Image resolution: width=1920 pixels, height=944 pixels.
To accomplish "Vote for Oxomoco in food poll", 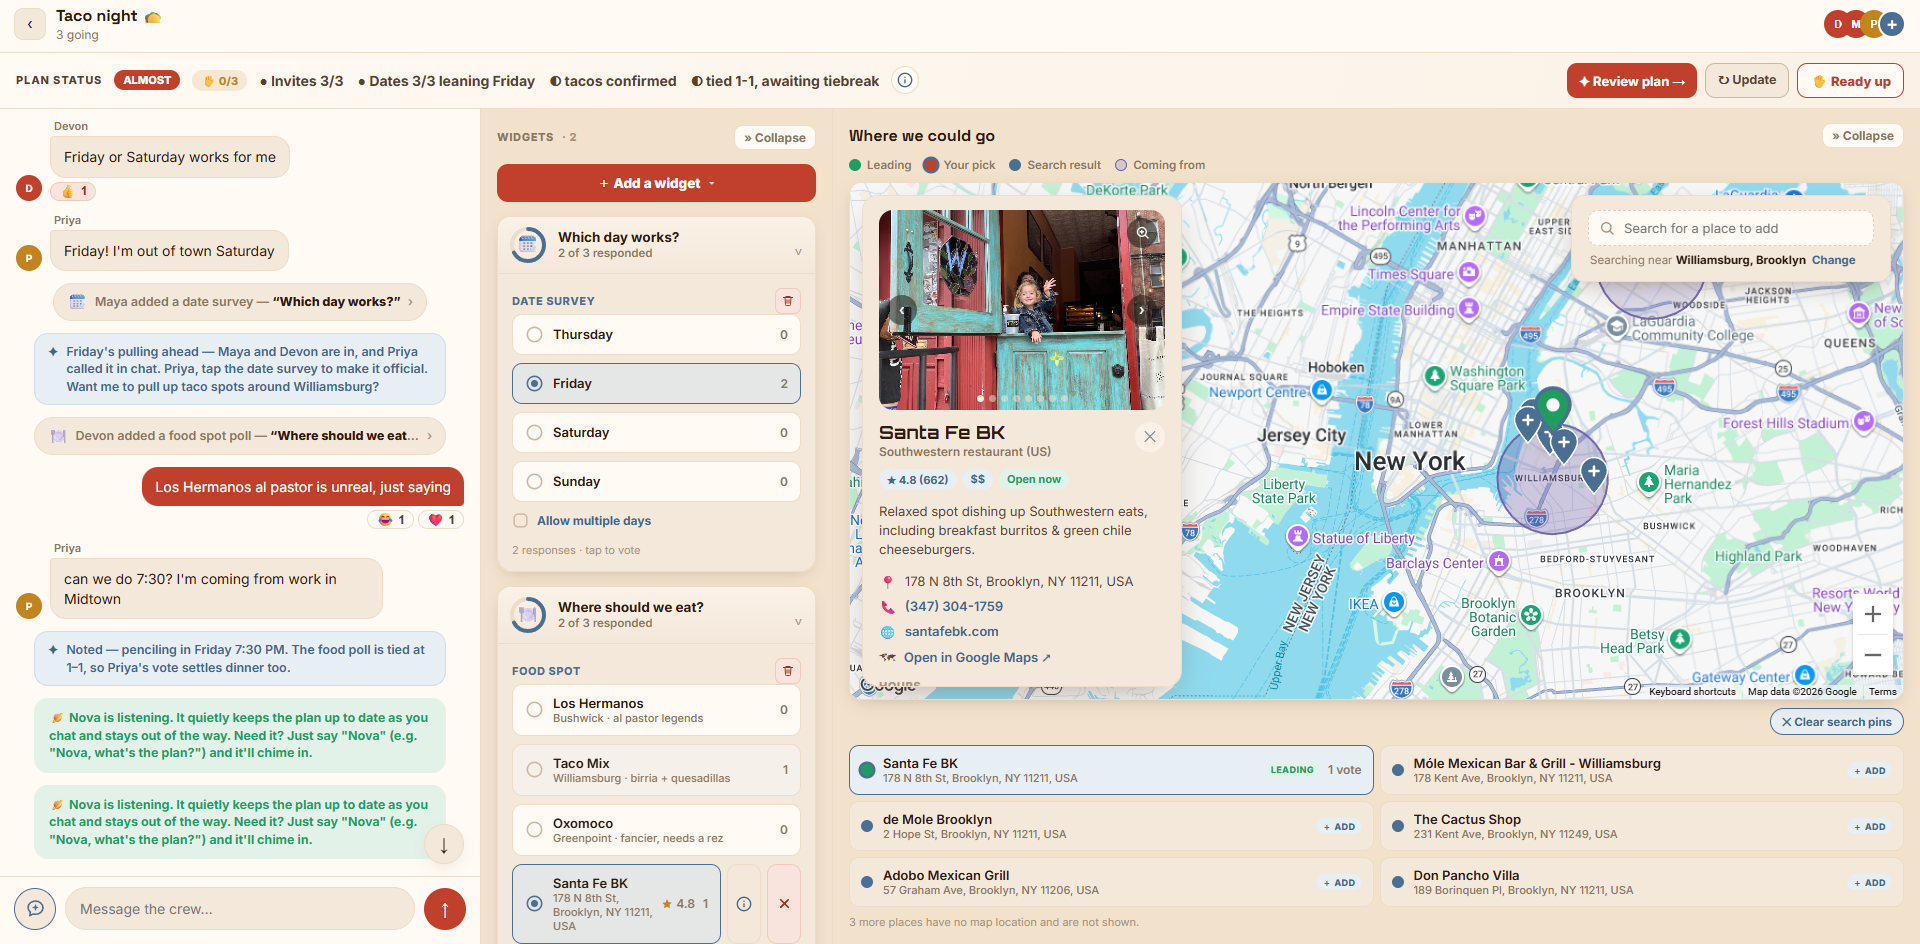I will pyautogui.click(x=656, y=830).
